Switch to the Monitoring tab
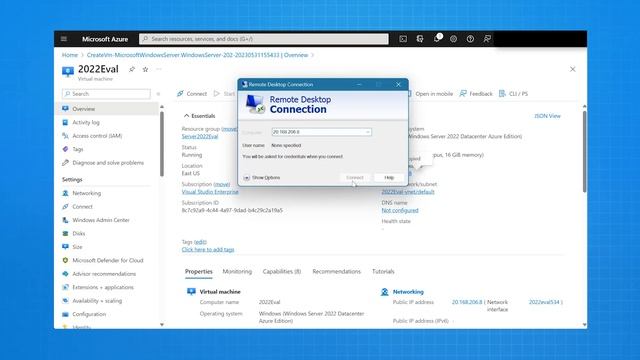The height and width of the screenshot is (360, 640). (237, 271)
